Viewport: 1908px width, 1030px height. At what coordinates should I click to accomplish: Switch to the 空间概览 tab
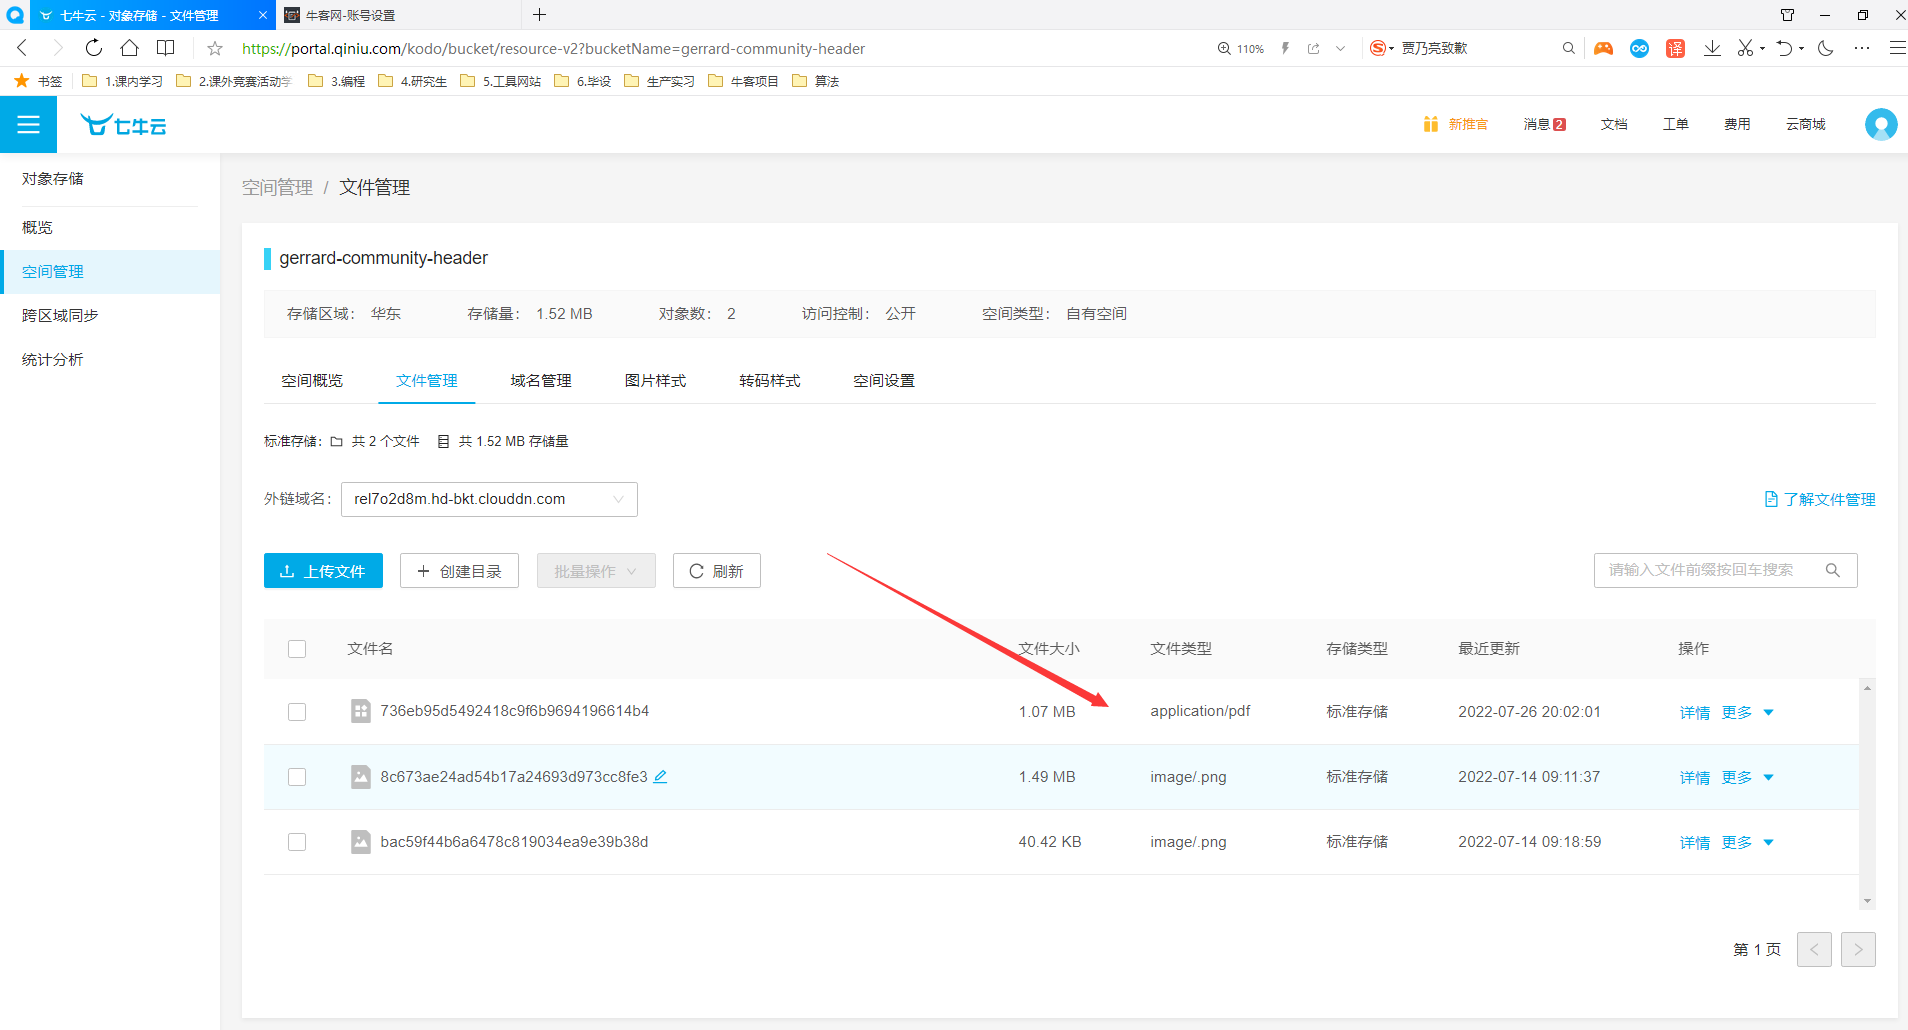coord(312,381)
